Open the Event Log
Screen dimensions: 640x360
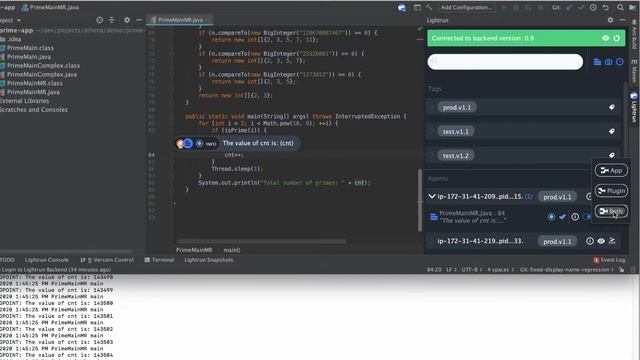pos(609,260)
